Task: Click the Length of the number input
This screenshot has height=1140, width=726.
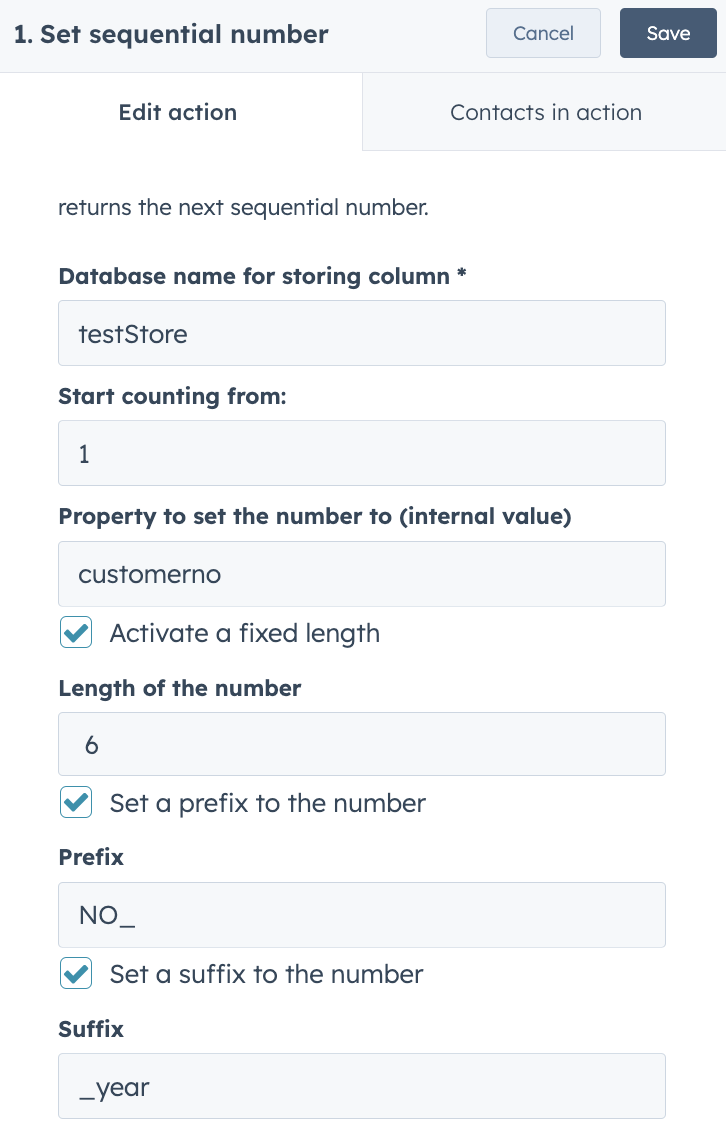Action: pyautogui.click(x=361, y=744)
